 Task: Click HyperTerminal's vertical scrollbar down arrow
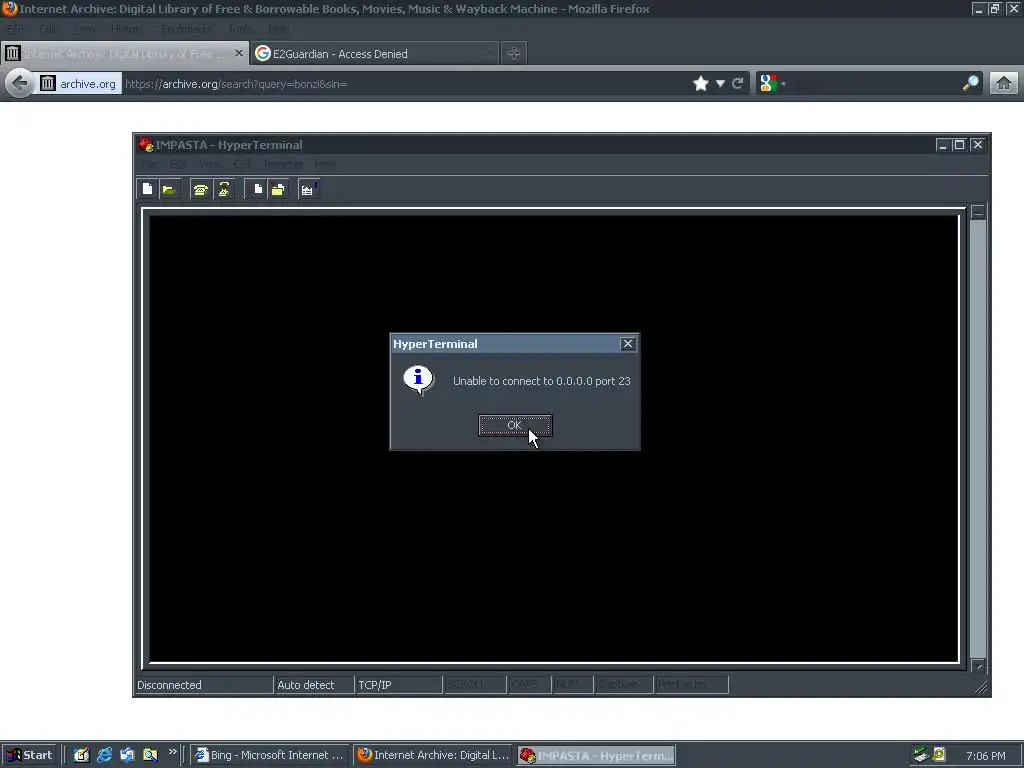[x=978, y=666]
